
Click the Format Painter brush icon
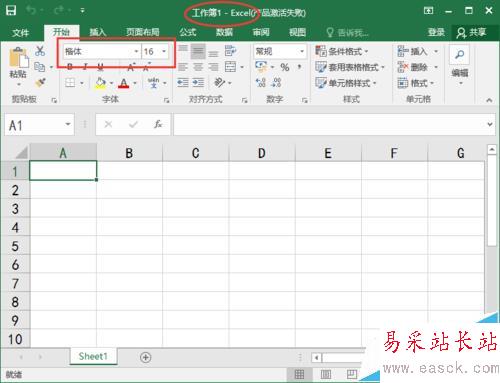pyautogui.click(x=40, y=82)
